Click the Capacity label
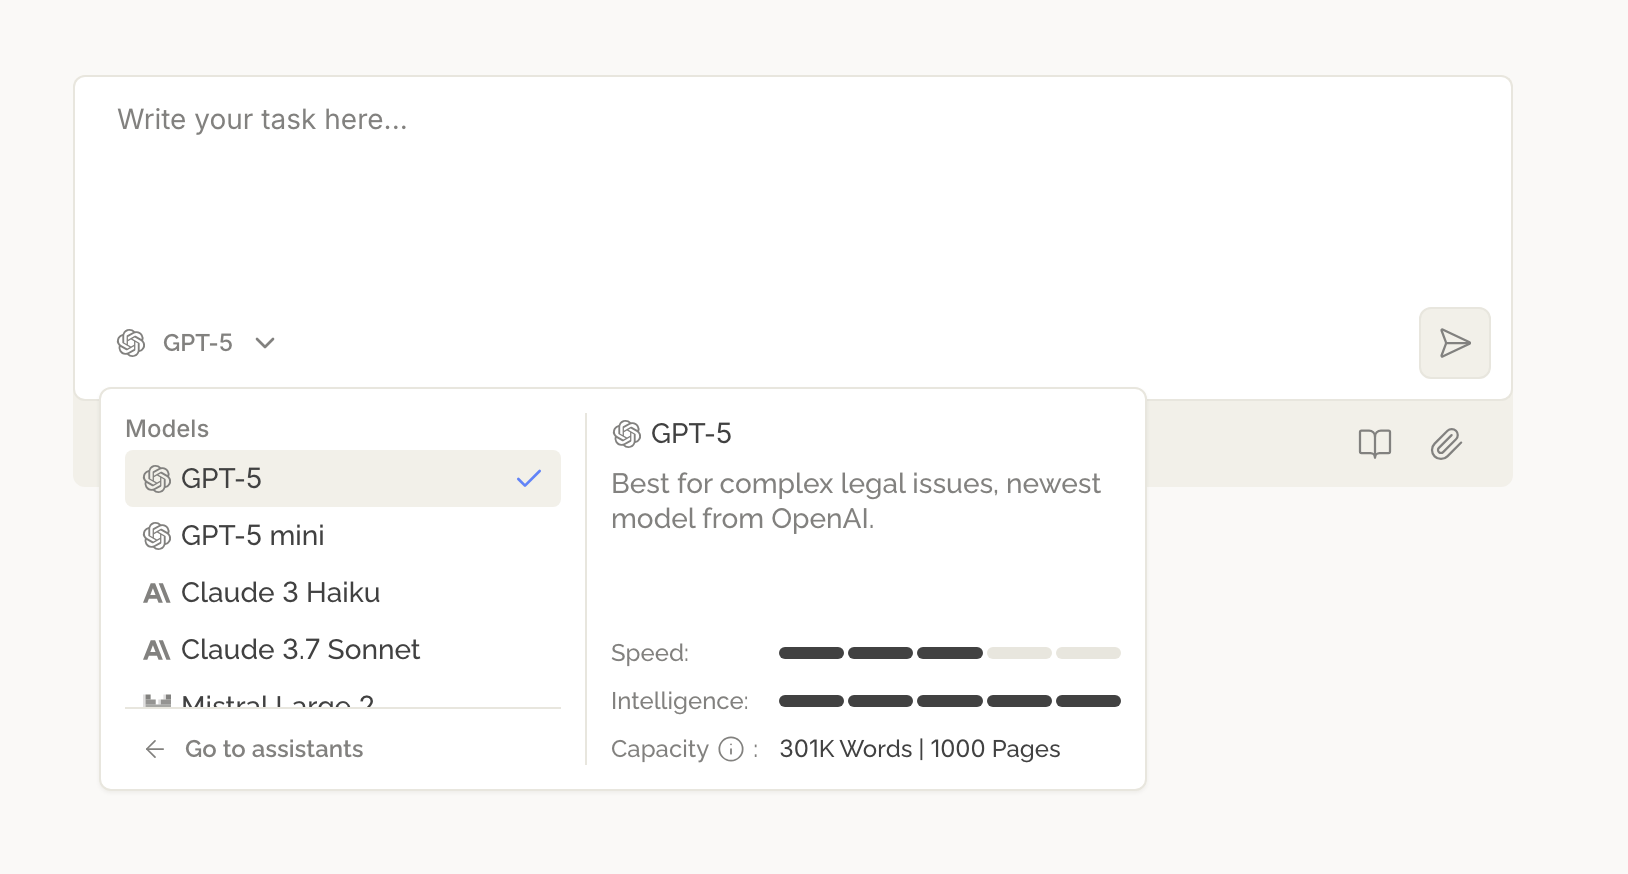Image resolution: width=1628 pixels, height=874 pixels. pyautogui.click(x=660, y=749)
